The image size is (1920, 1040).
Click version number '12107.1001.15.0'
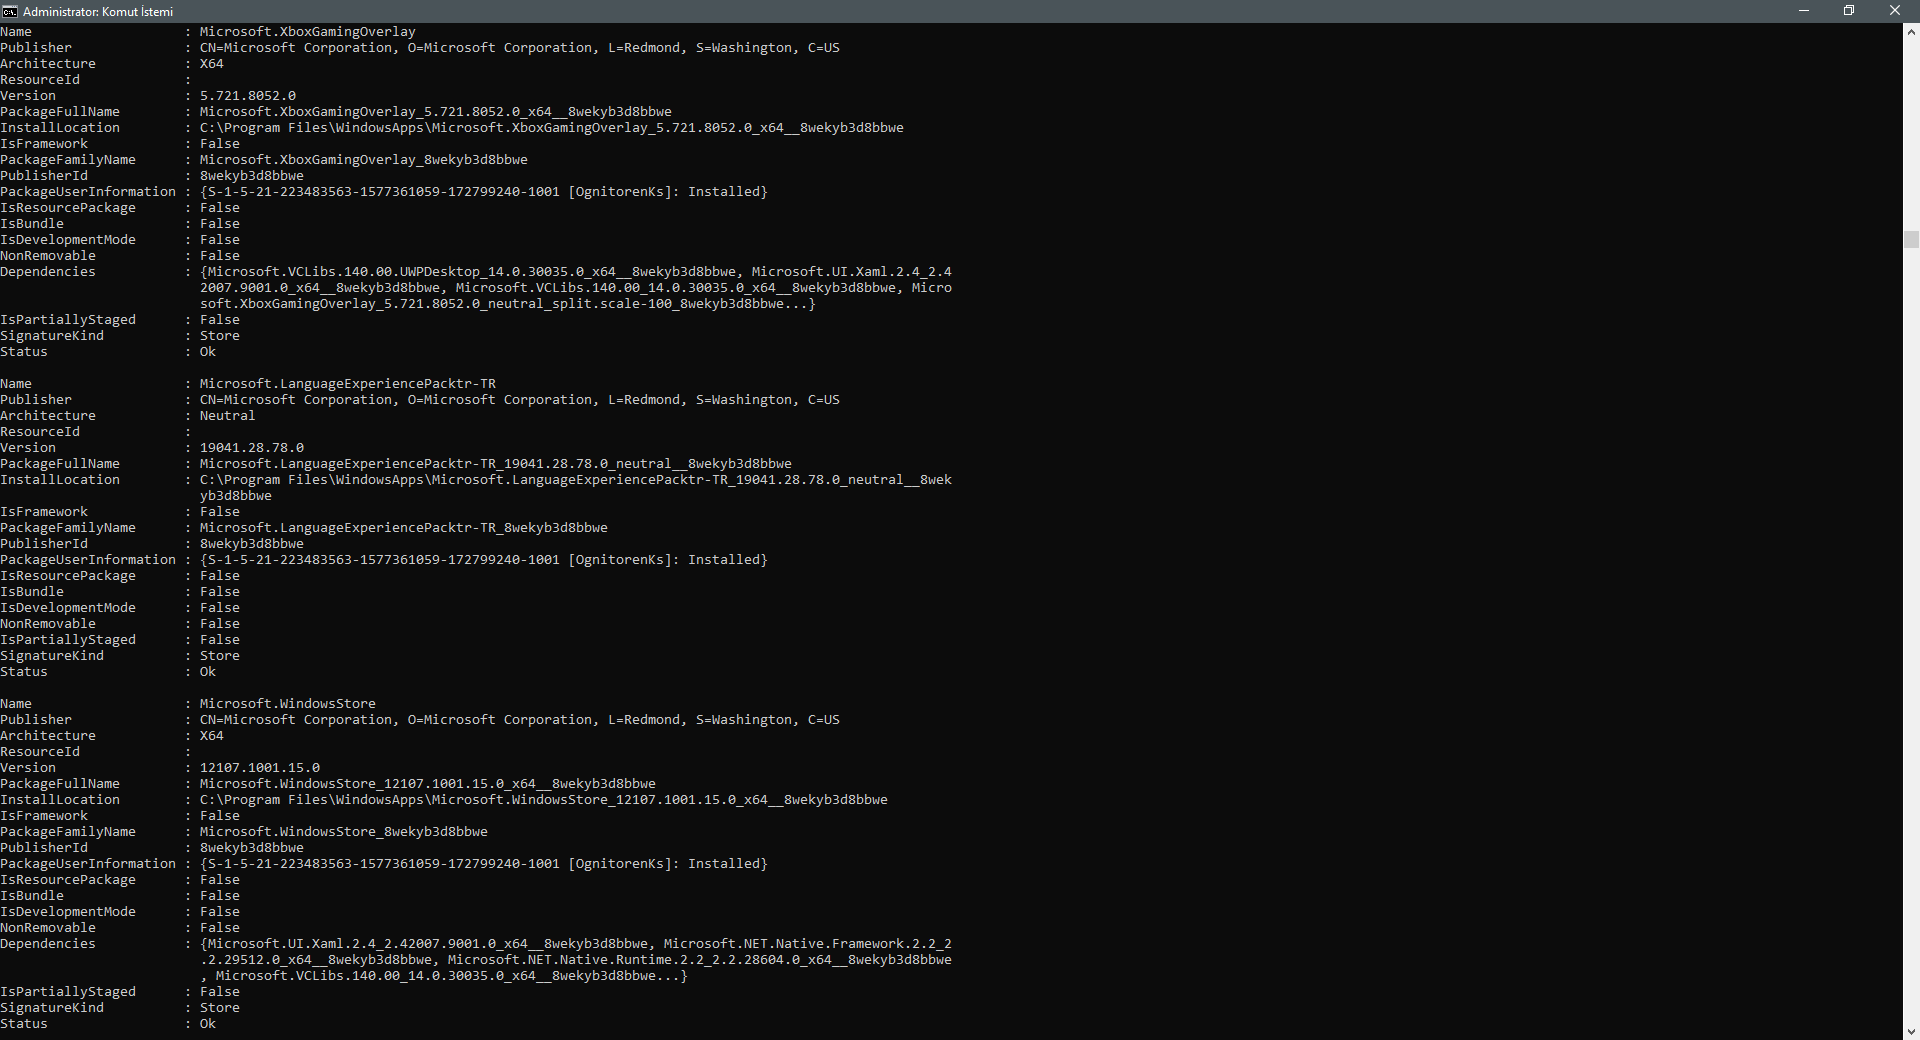click(x=260, y=768)
